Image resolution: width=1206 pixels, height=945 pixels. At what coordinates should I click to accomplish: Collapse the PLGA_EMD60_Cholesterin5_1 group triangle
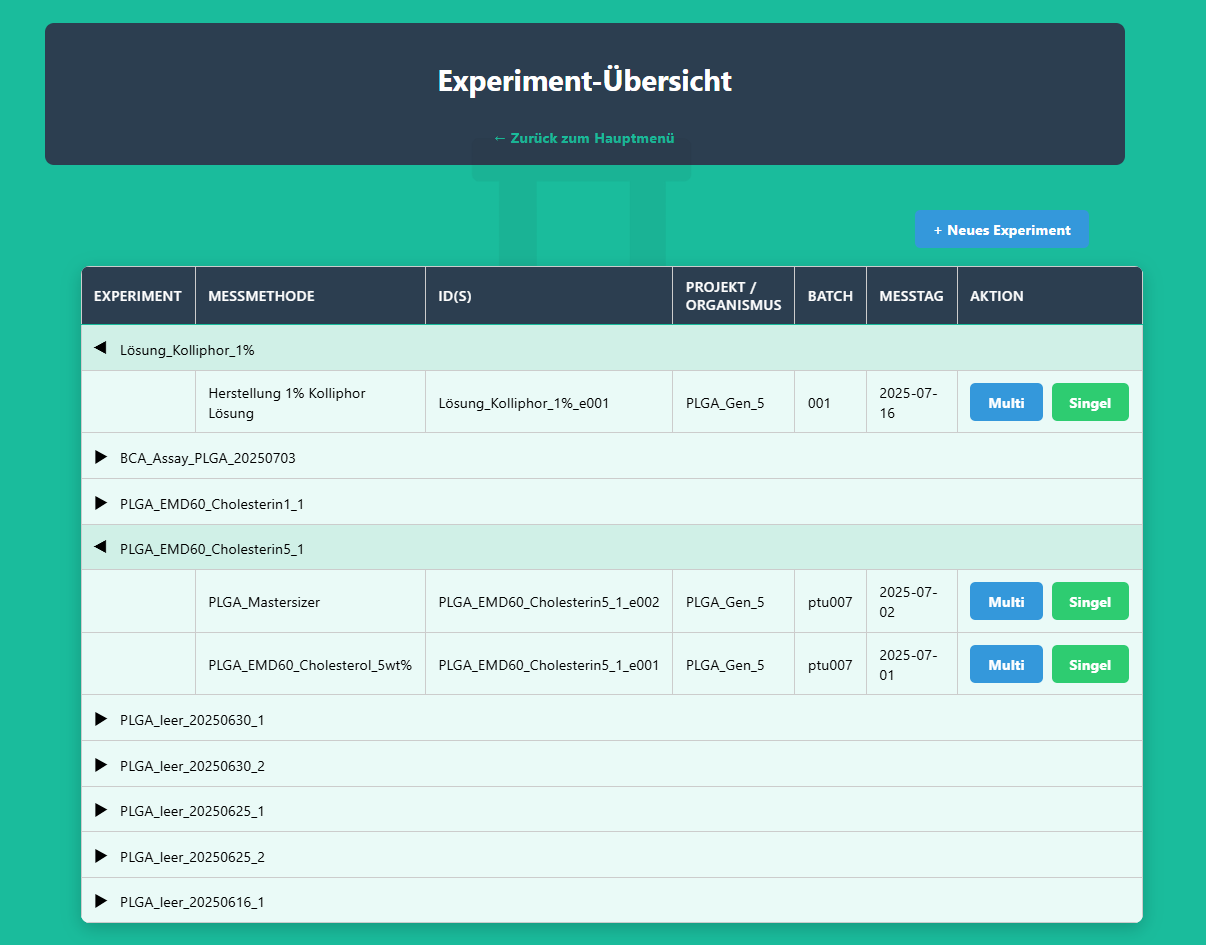[98, 548]
